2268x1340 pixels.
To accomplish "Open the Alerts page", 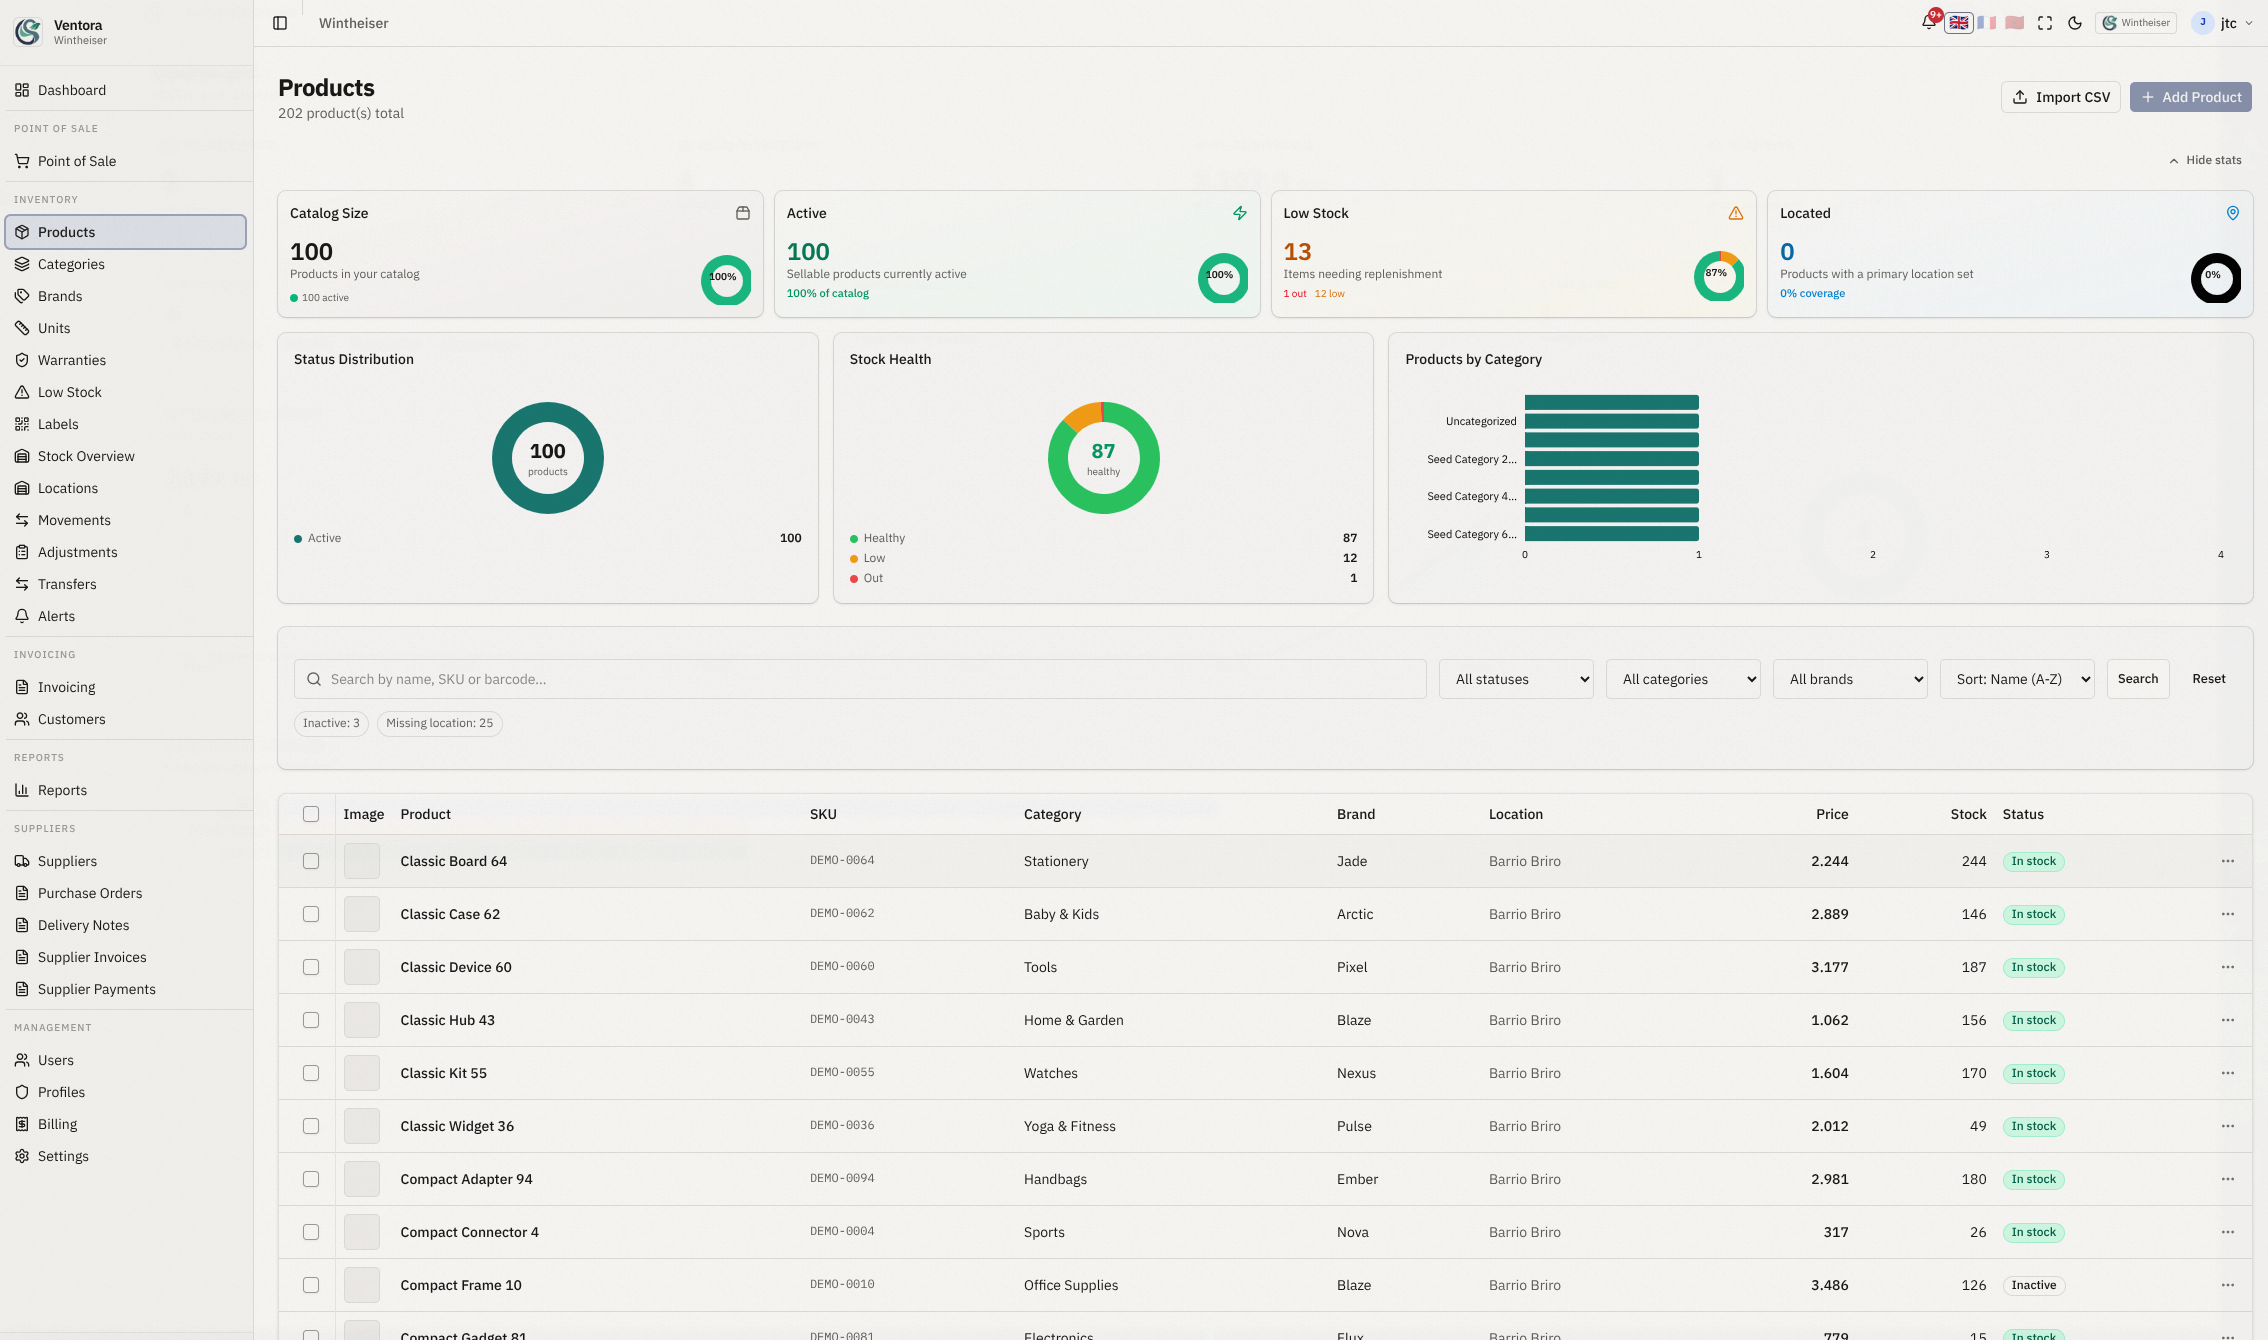I will click(57, 616).
